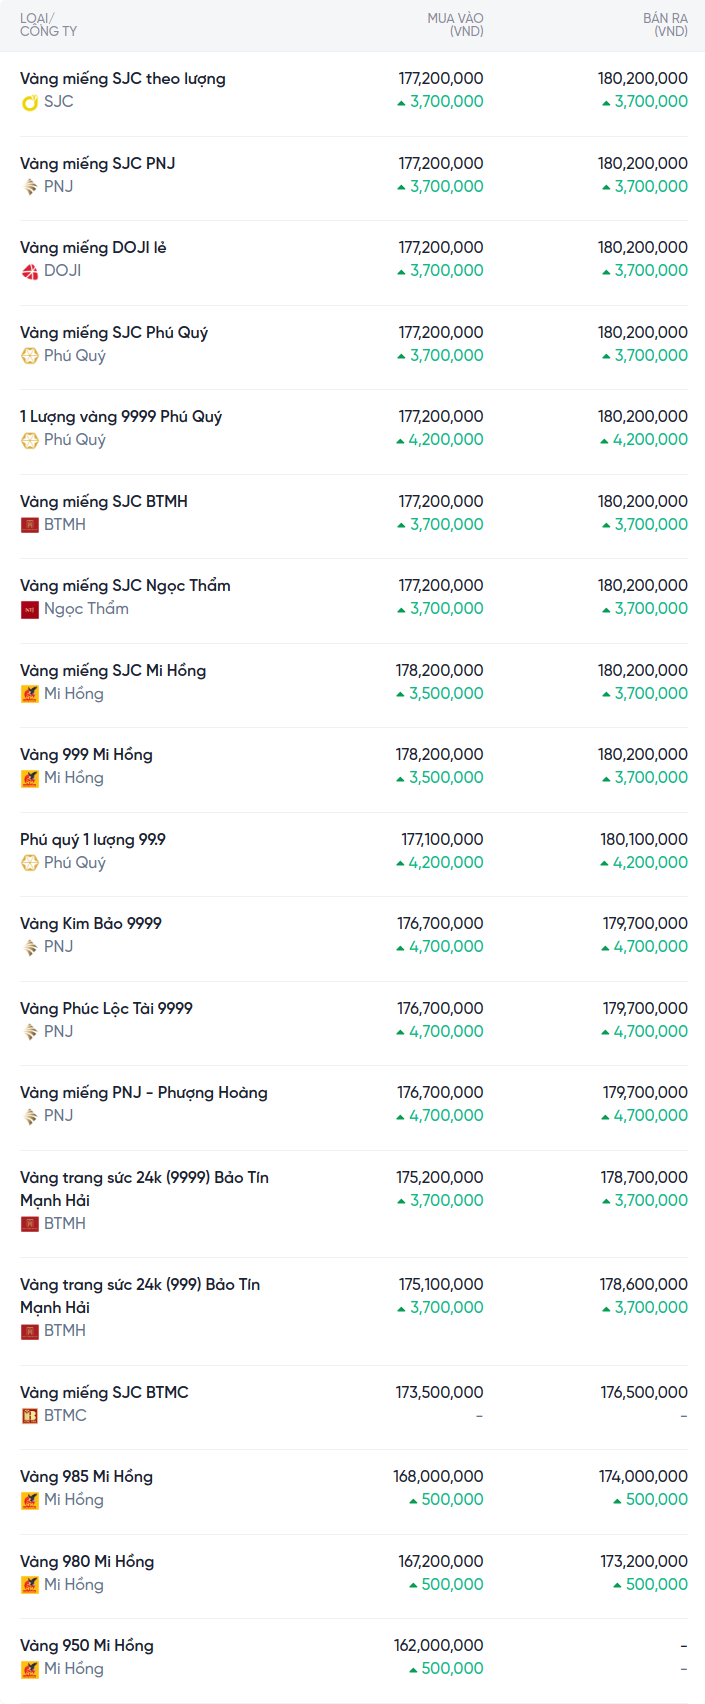705x1704 pixels.
Task: Select Vàng miếng PNJ - Phượng Hoàng
Action: point(144,1093)
